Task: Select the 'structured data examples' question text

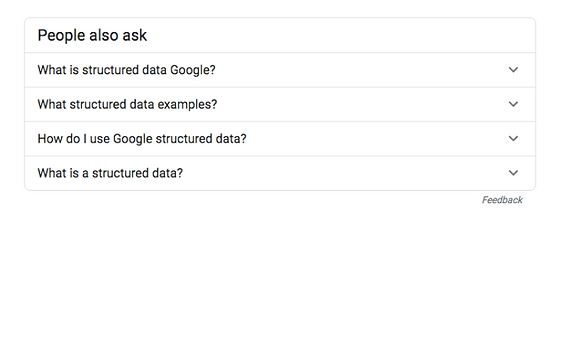Action: [x=127, y=105]
